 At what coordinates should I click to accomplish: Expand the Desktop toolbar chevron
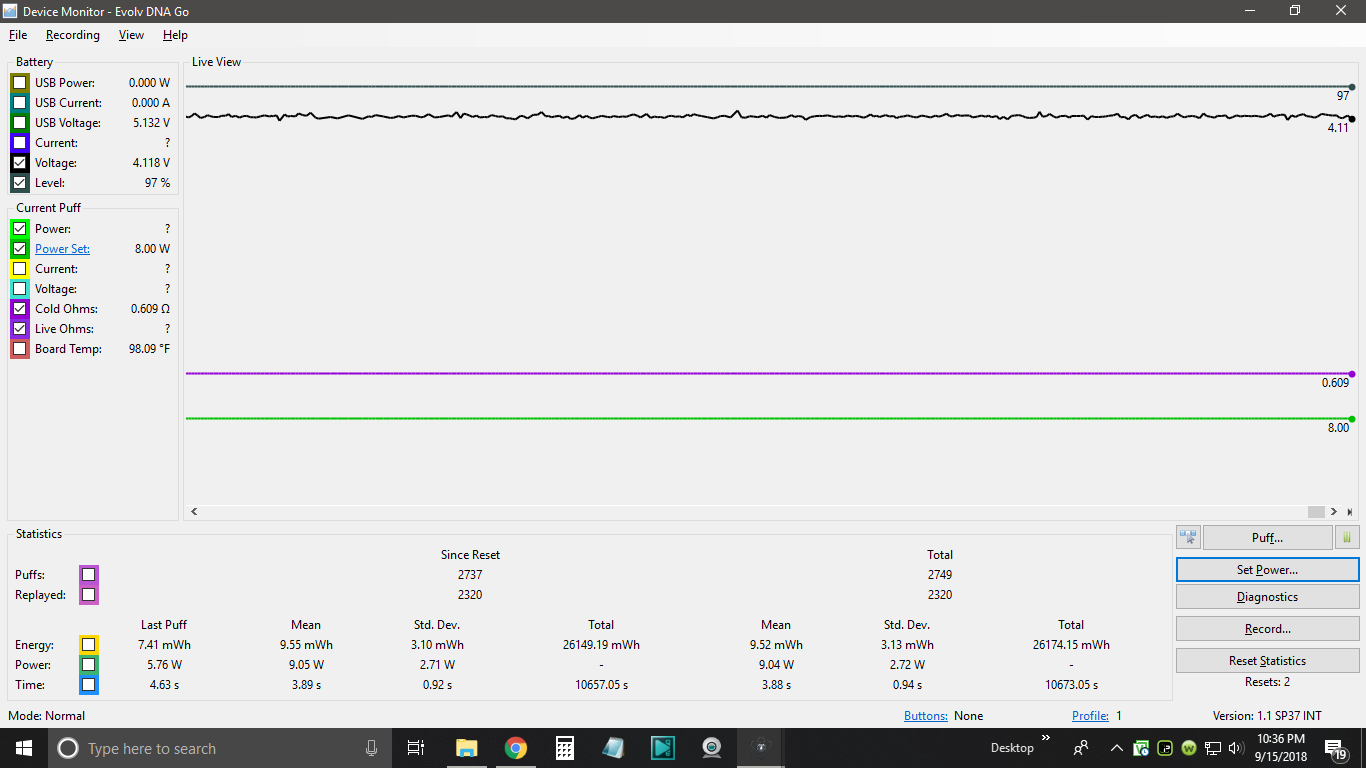coord(1046,739)
